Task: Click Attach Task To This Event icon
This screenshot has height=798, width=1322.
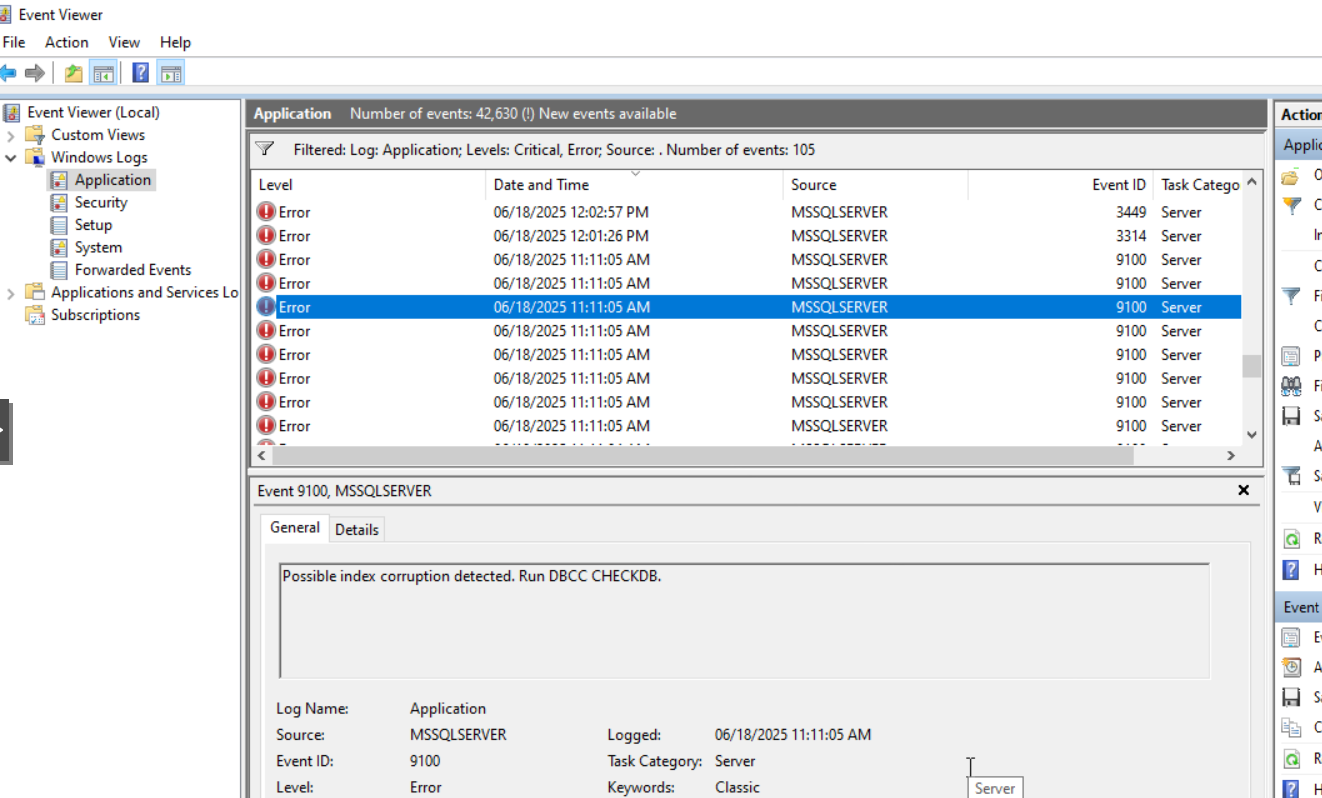Action: click(x=1291, y=667)
